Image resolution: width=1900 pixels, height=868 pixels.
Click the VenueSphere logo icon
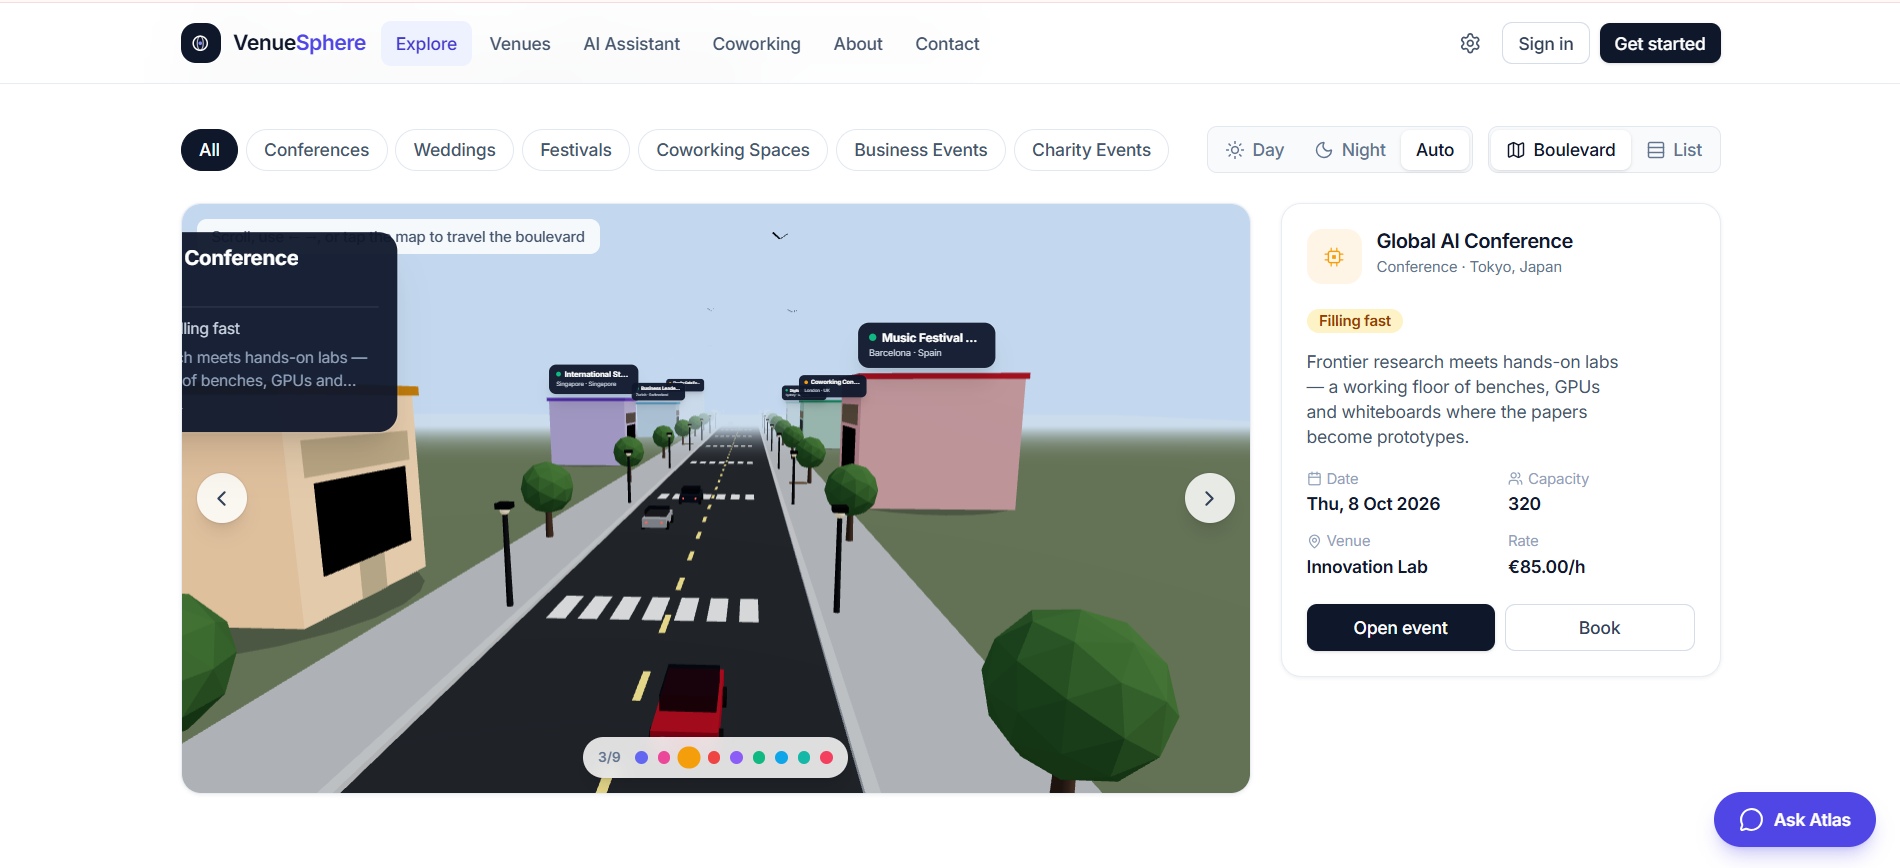(201, 43)
